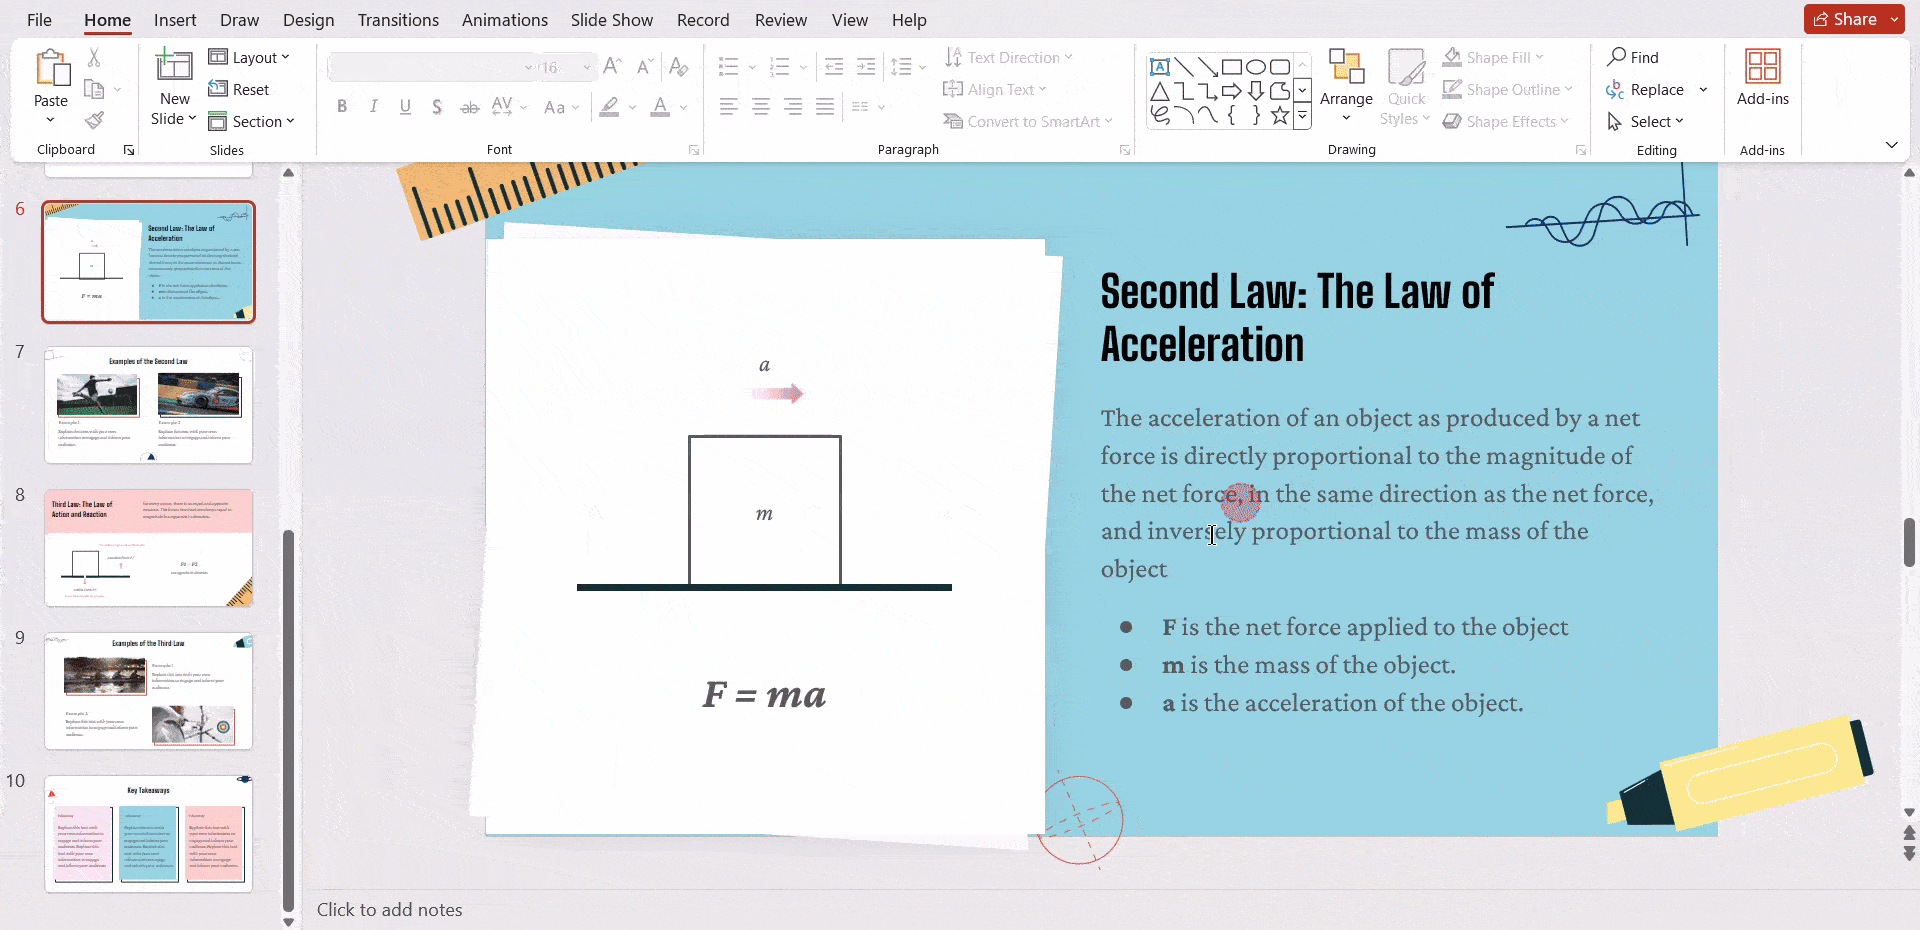Insert a New Slide
This screenshot has height=930, width=1920.
(174, 68)
